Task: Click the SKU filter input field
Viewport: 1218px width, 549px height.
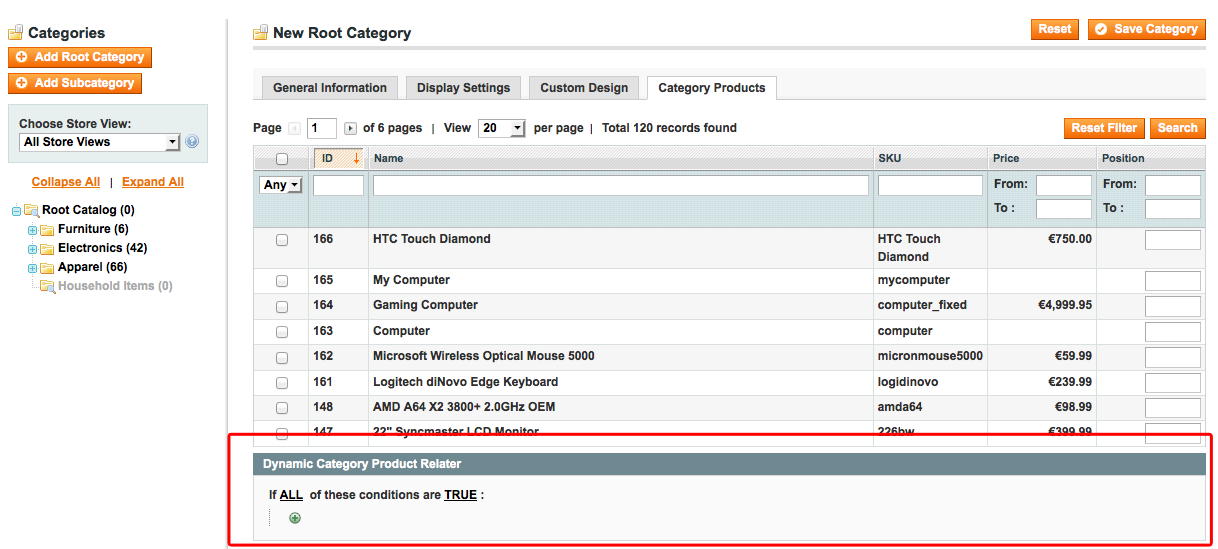Action: point(930,185)
